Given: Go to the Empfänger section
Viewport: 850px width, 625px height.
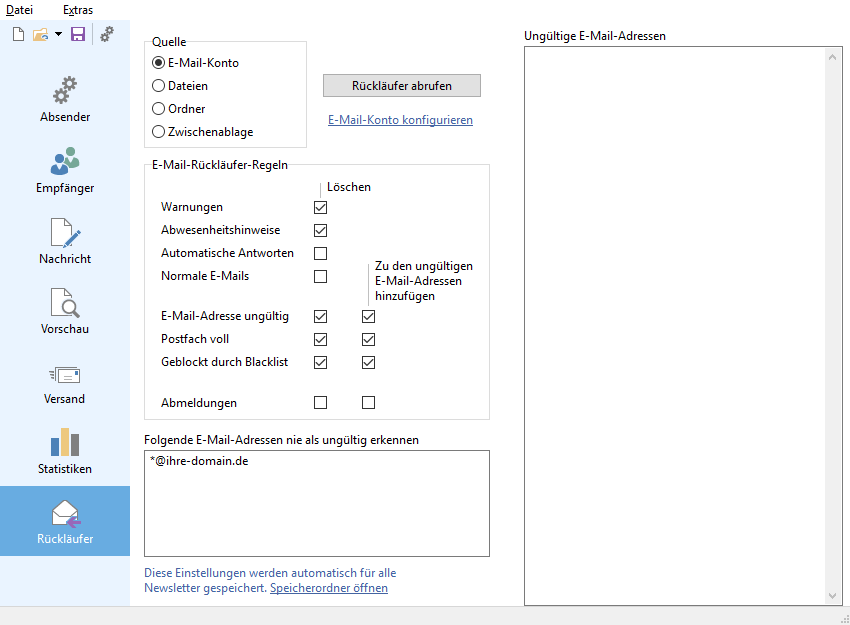Looking at the screenshot, I should [65, 170].
